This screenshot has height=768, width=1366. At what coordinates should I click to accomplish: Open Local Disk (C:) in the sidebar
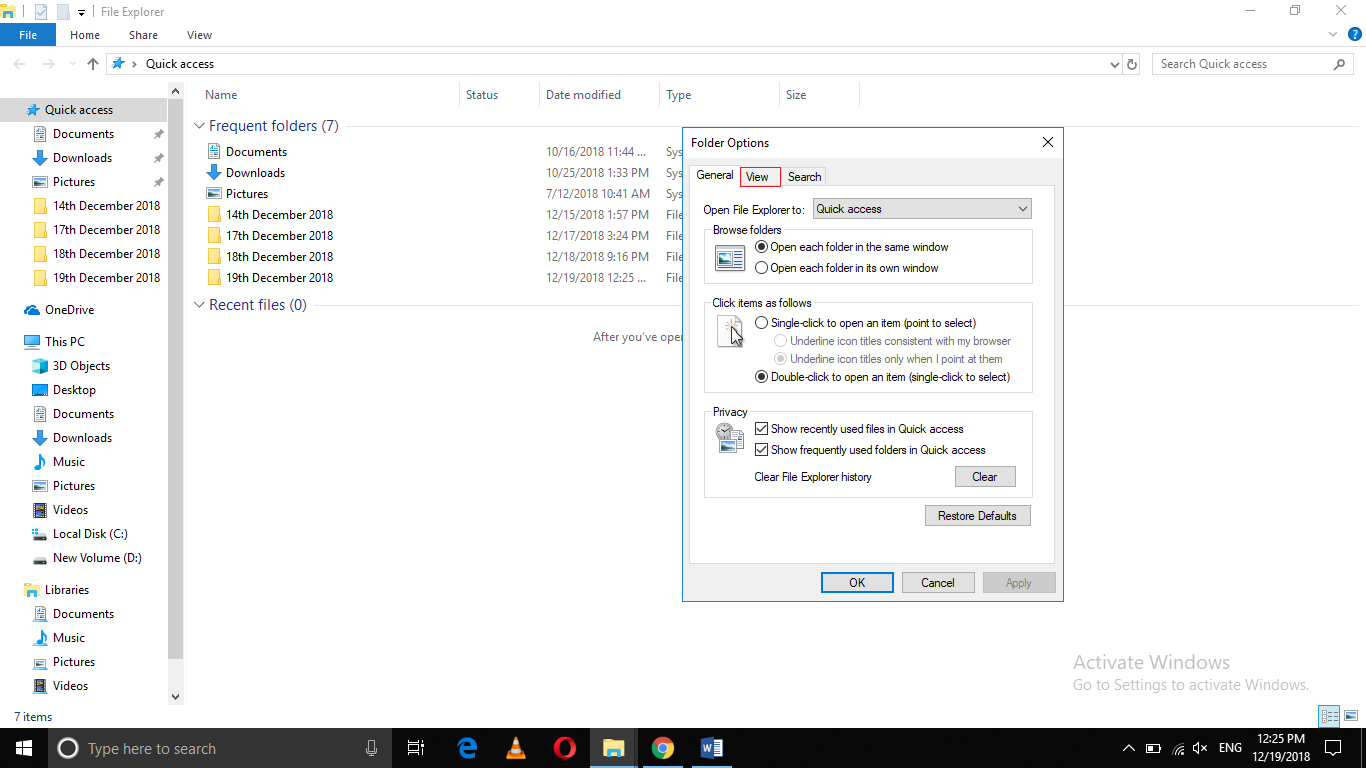88,533
